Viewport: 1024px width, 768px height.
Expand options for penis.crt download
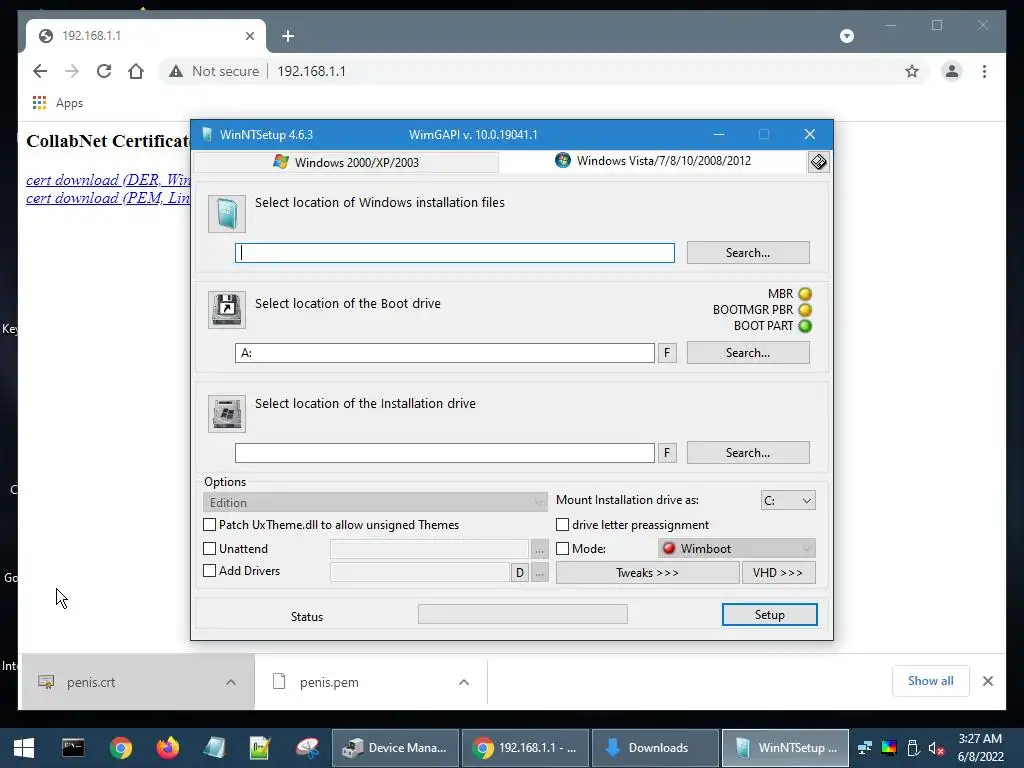click(x=231, y=682)
